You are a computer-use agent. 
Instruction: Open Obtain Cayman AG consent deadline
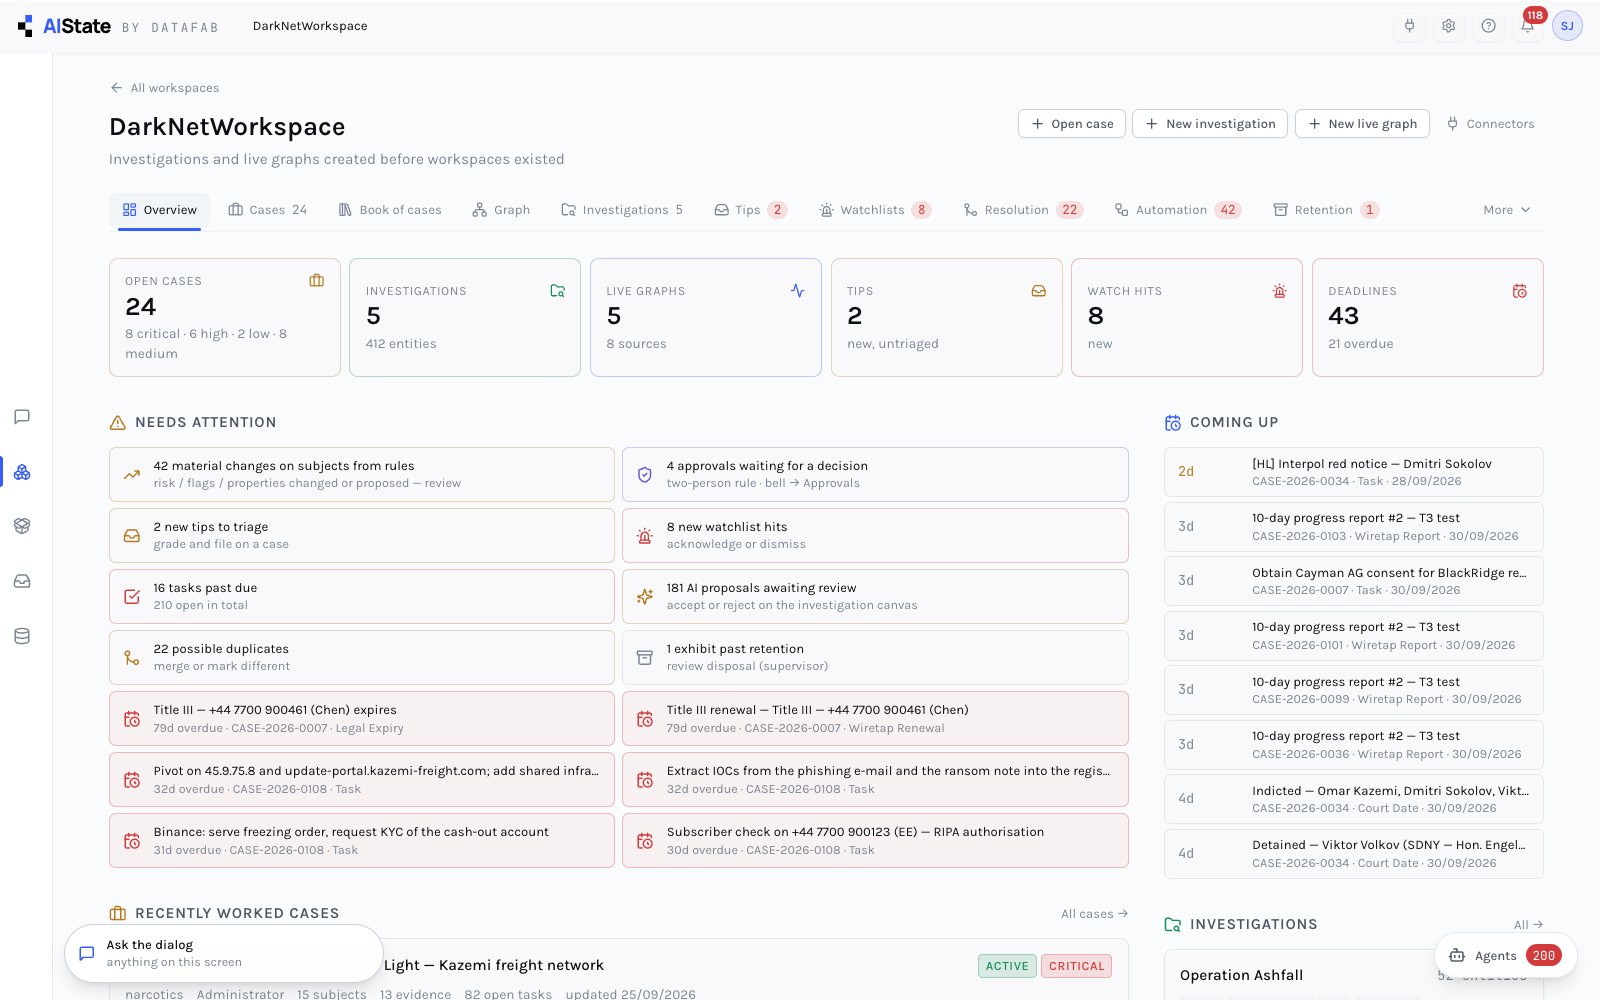click(1354, 581)
